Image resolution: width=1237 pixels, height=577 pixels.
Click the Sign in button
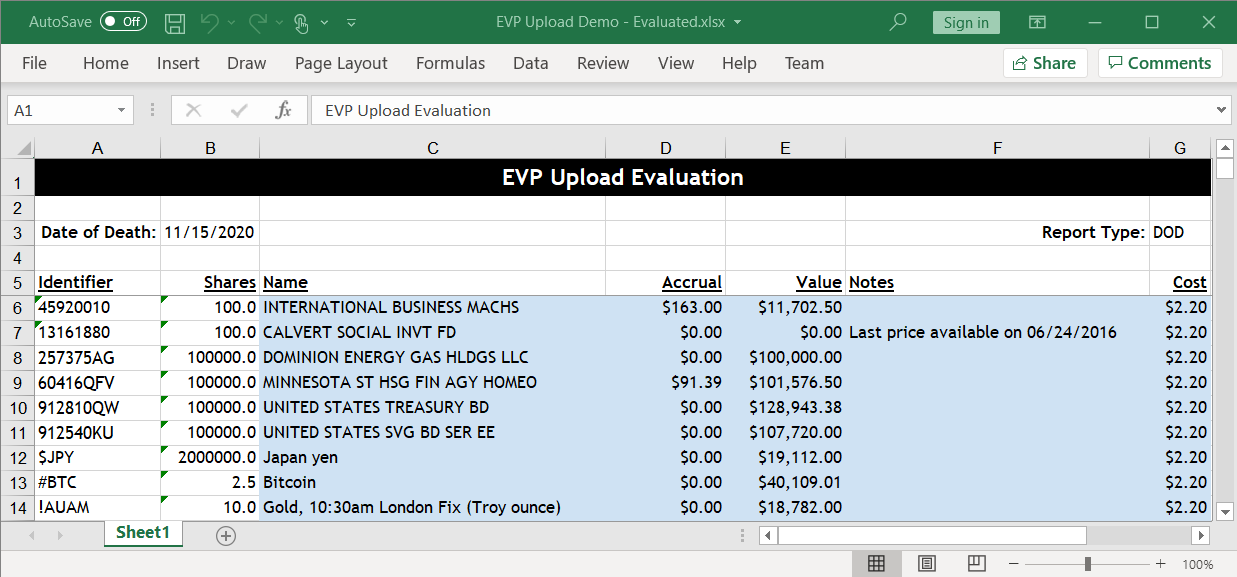965,22
